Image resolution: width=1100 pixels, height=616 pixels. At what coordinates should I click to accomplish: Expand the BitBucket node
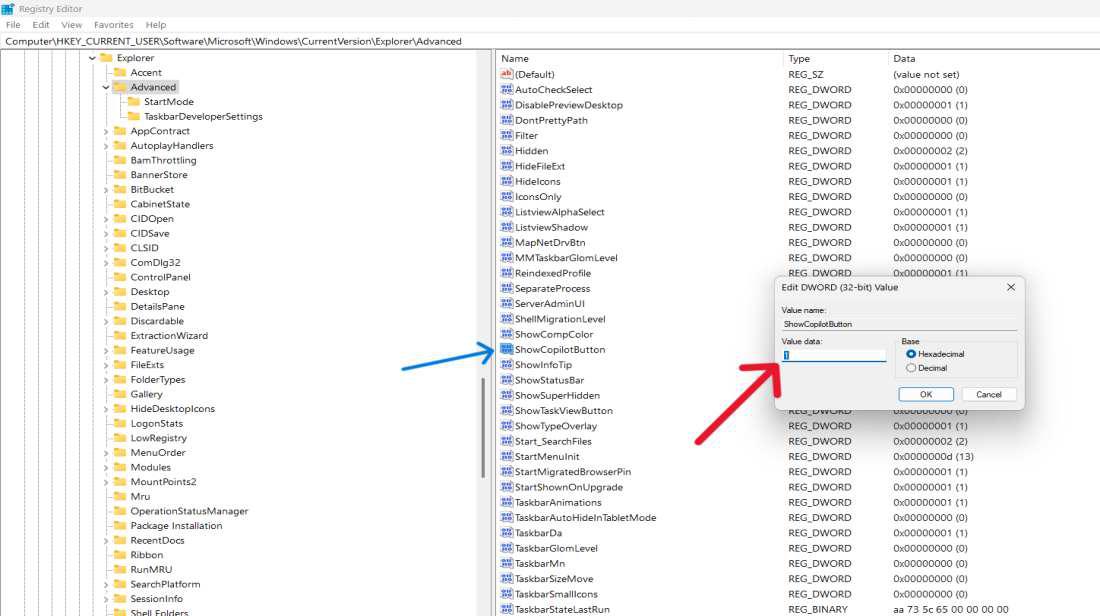point(106,190)
